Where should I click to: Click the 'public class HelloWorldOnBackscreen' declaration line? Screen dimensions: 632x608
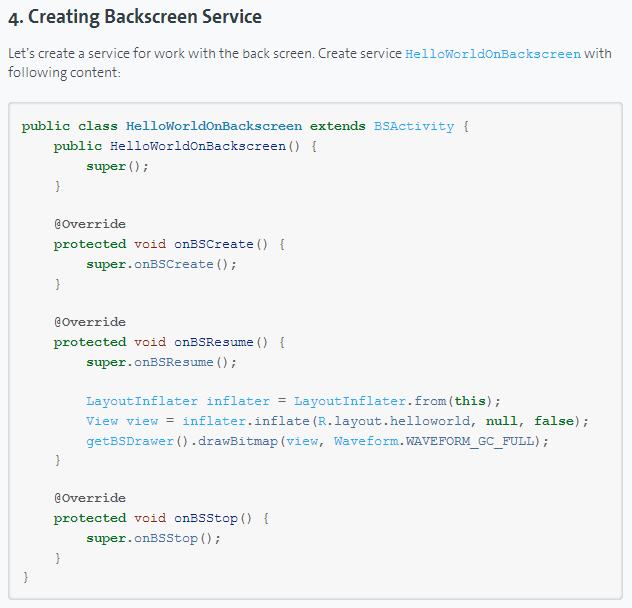click(x=245, y=126)
